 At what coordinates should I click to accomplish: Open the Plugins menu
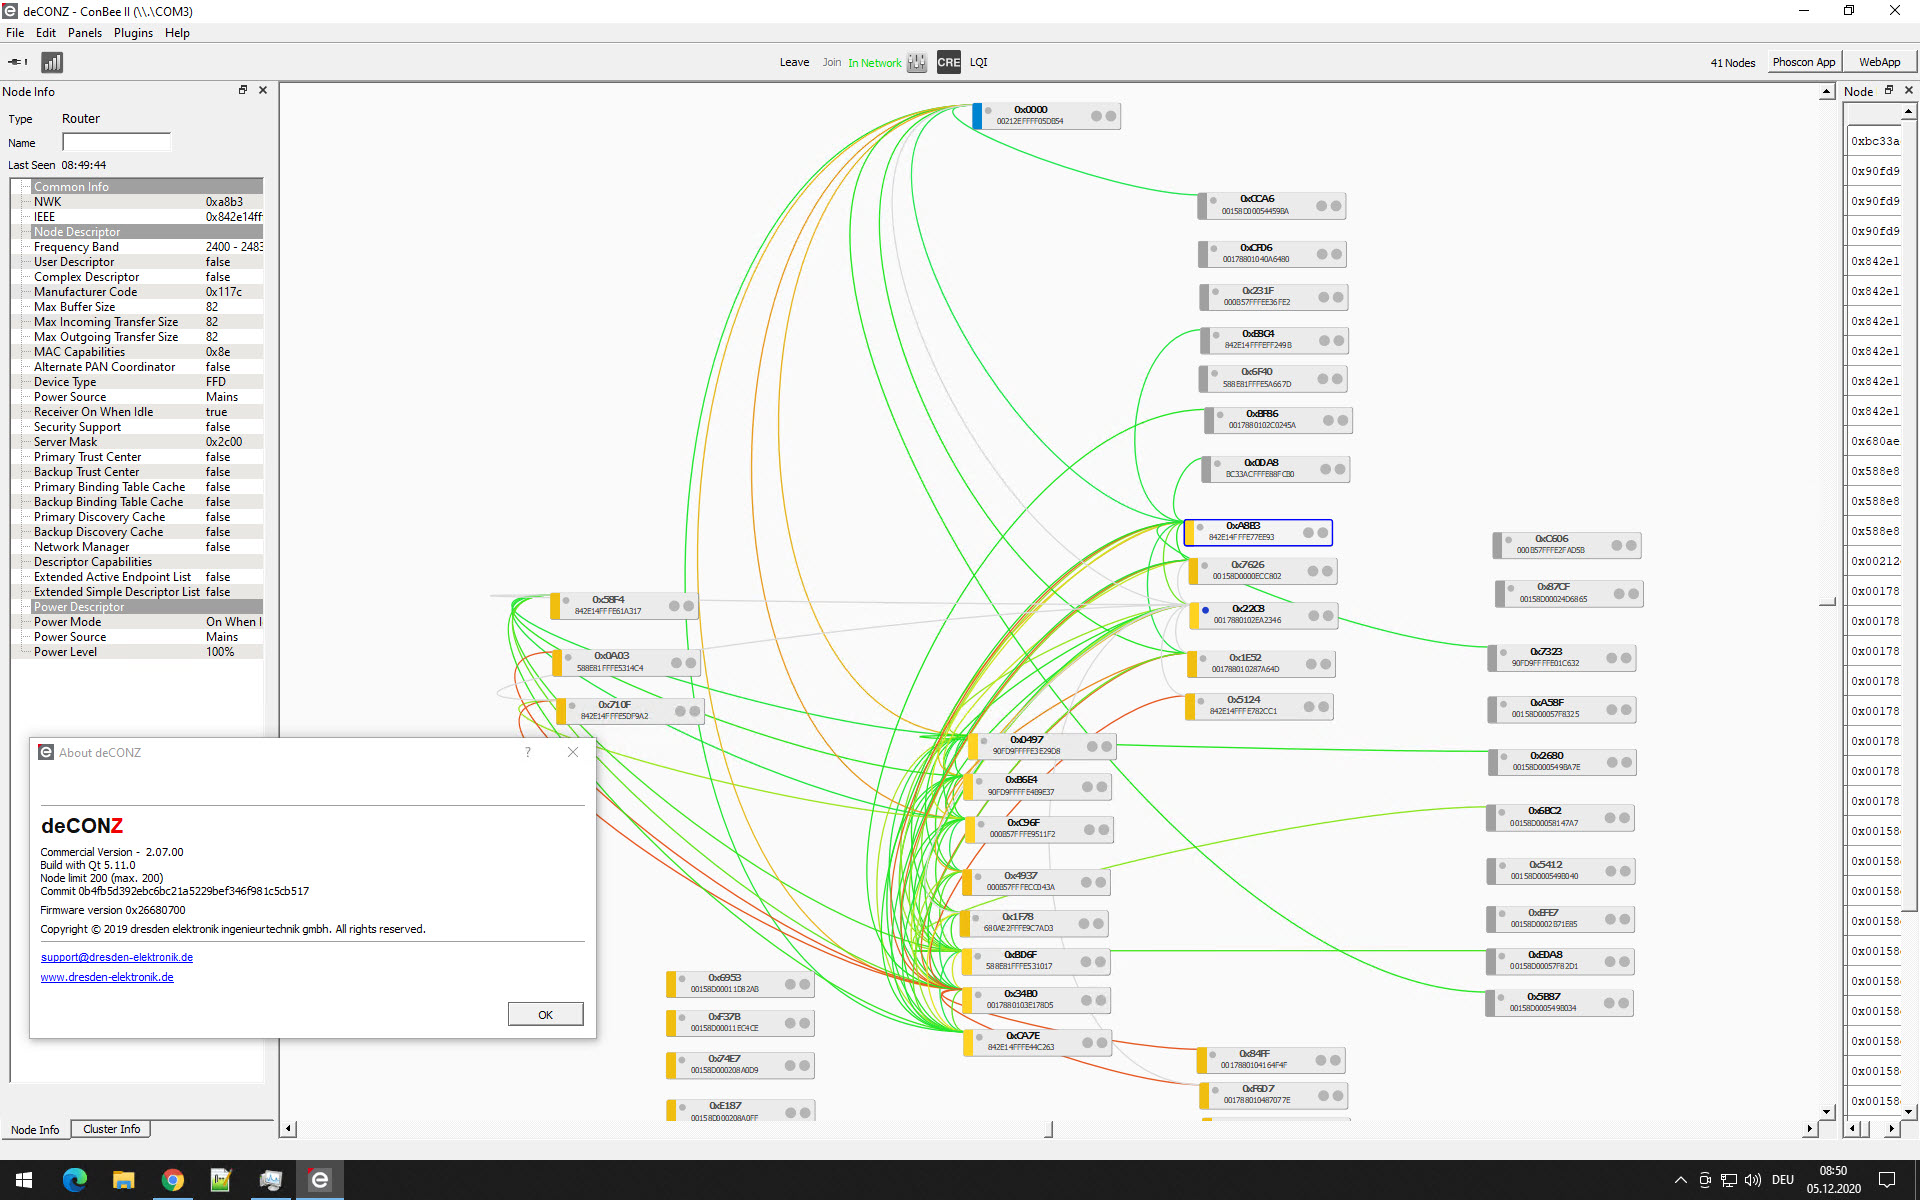(133, 33)
